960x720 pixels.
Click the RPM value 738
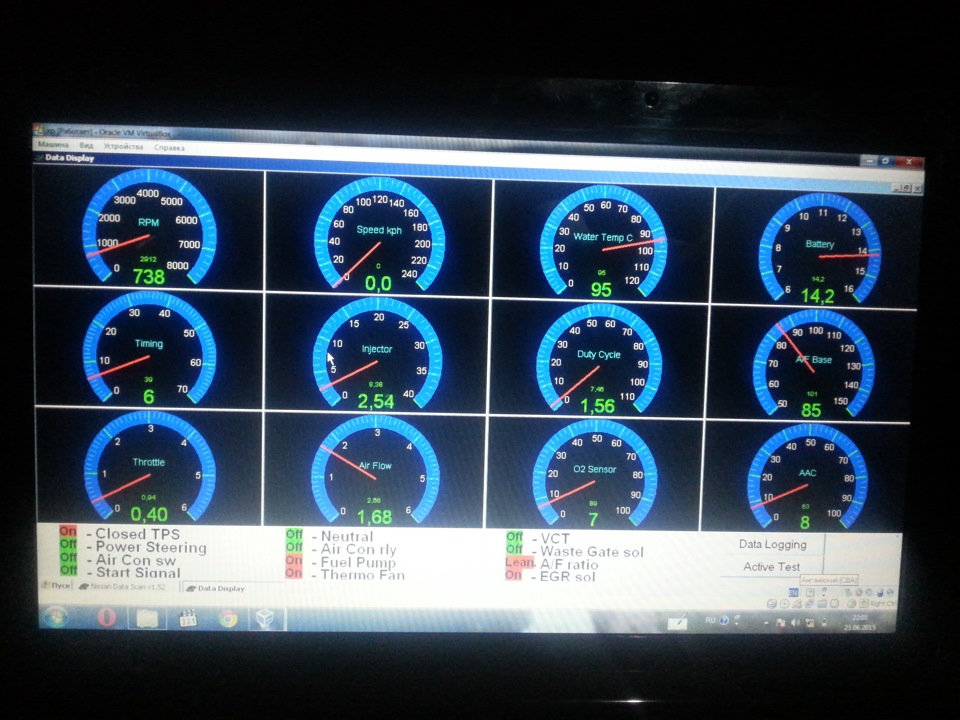[149, 277]
